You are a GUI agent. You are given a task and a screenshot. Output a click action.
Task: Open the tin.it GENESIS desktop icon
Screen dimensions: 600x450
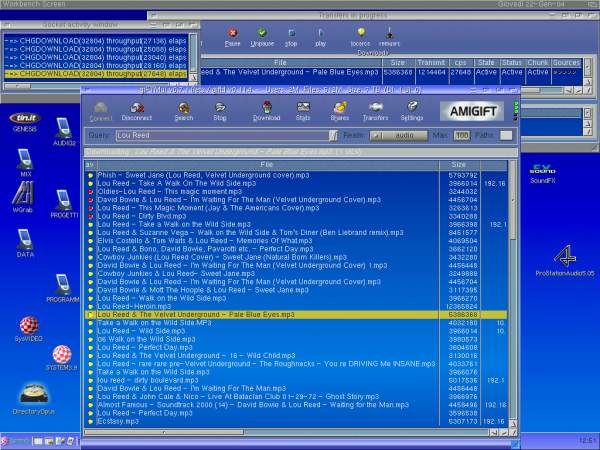25,122
